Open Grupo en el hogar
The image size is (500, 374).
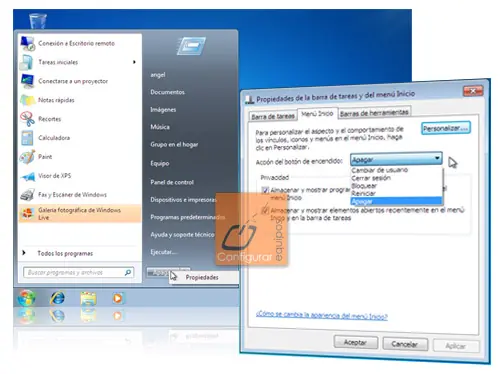click(174, 145)
